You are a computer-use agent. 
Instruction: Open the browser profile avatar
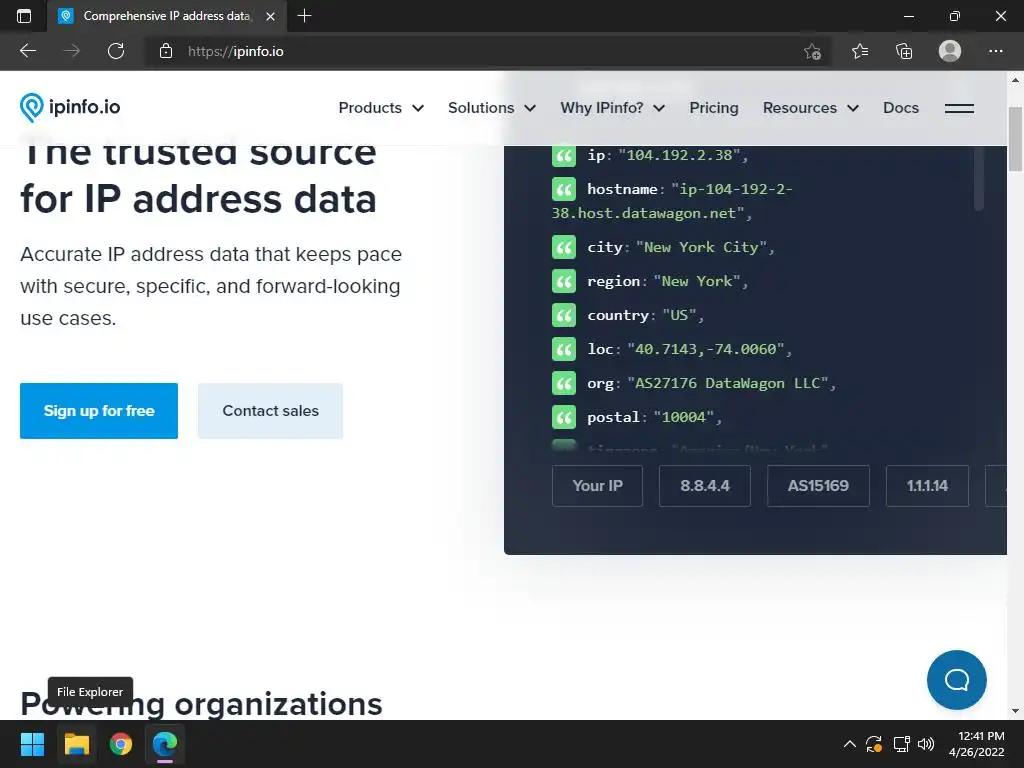click(950, 51)
